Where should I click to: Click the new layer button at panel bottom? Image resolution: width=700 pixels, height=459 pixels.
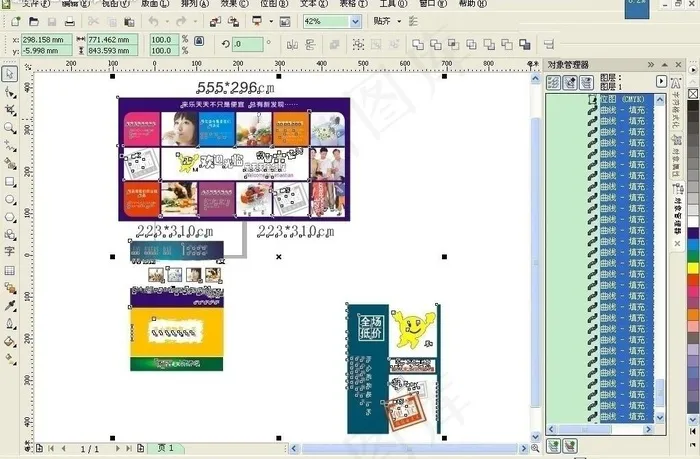[x=553, y=446]
